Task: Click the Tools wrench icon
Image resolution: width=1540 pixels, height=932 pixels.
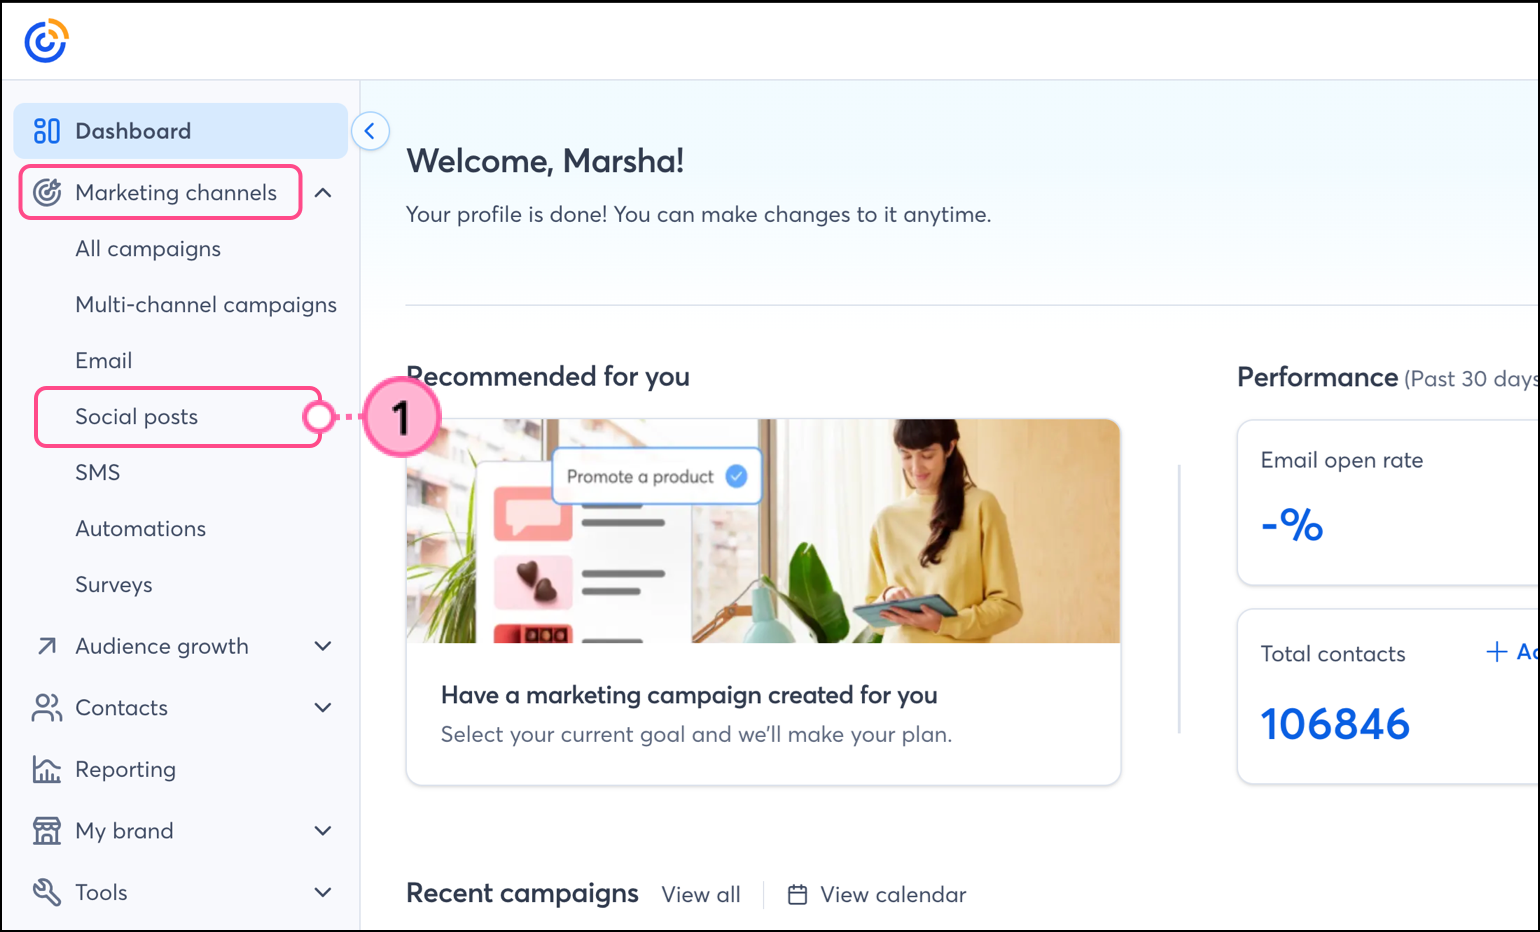Action: (47, 892)
